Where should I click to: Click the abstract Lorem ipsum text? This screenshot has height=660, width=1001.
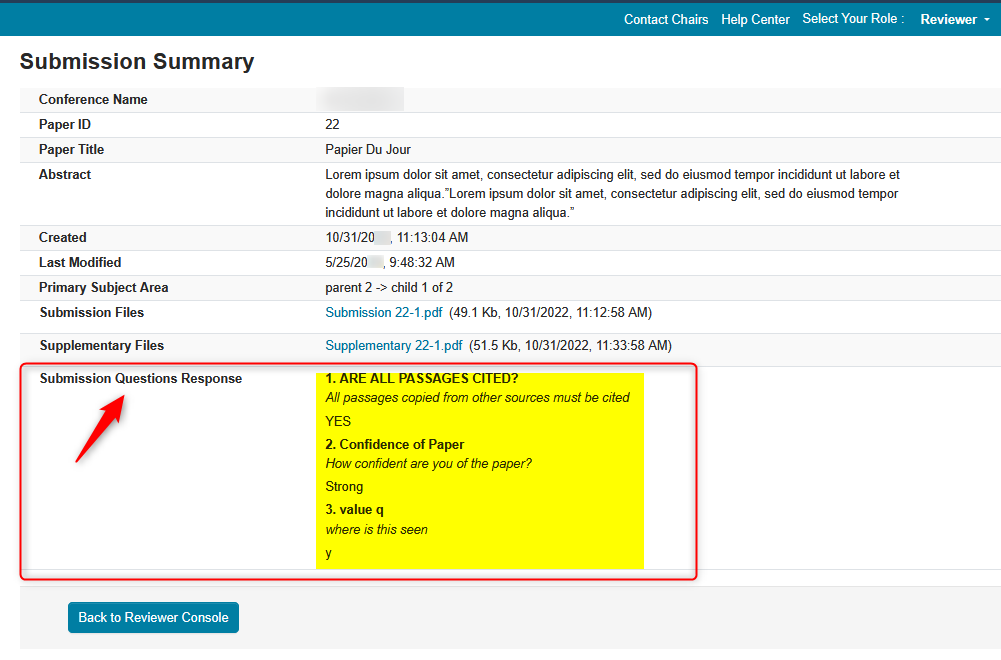point(612,194)
